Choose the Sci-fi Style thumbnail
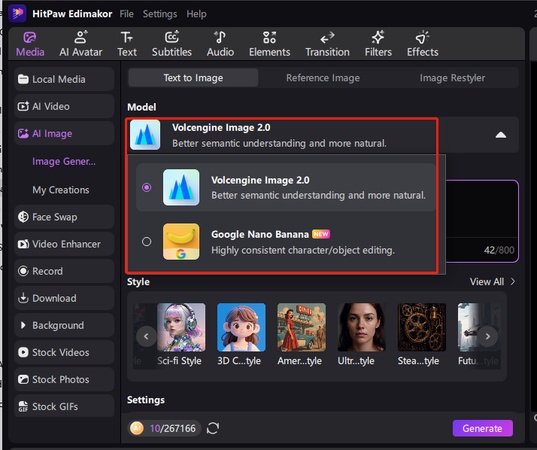The image size is (537, 450). (181, 327)
